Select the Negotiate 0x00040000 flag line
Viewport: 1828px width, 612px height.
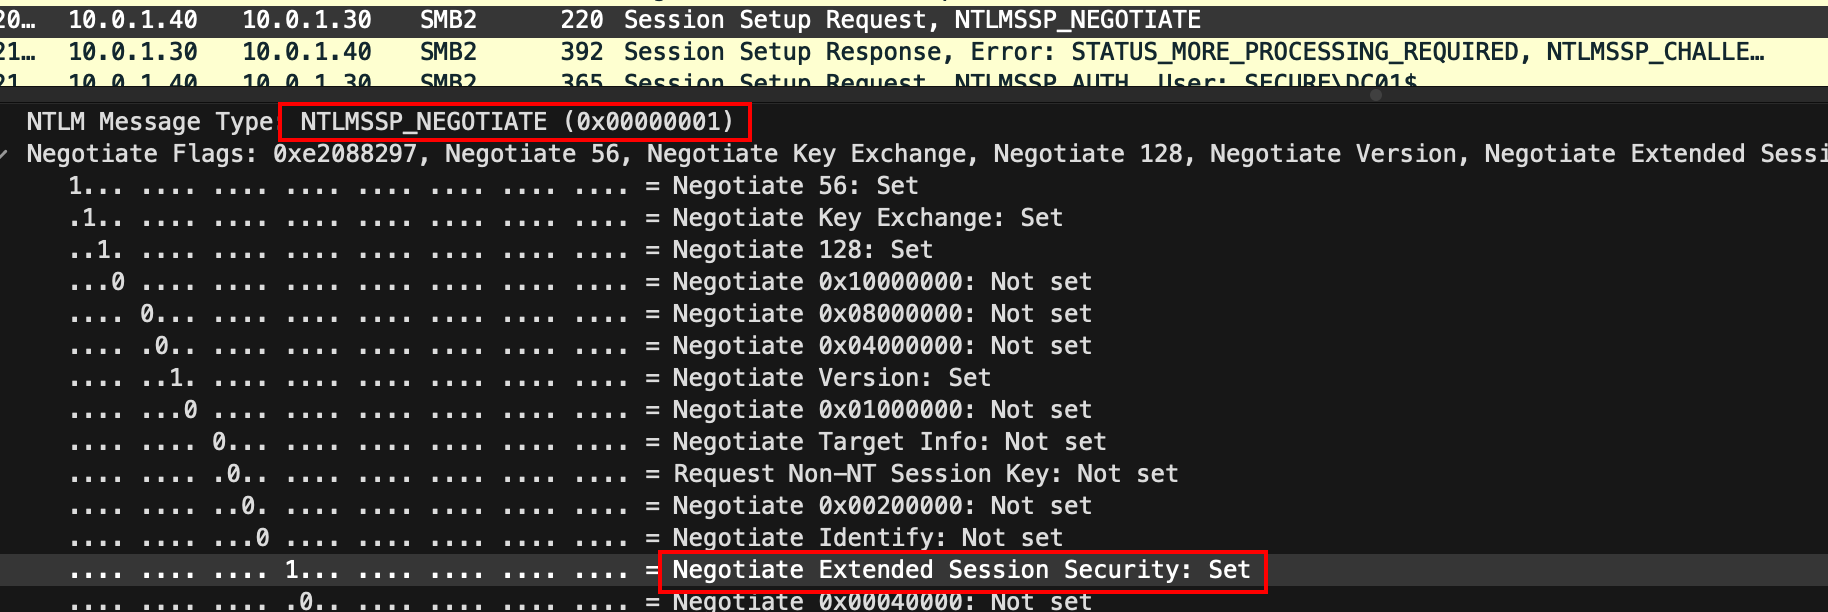tap(881, 601)
